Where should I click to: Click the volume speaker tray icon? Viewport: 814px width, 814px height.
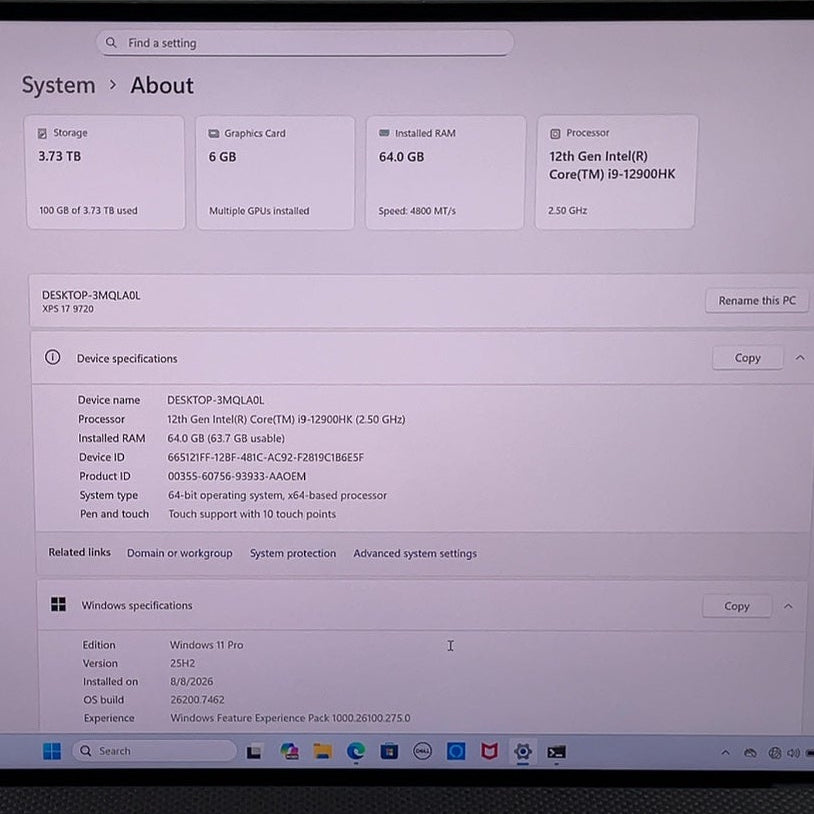[x=793, y=753]
